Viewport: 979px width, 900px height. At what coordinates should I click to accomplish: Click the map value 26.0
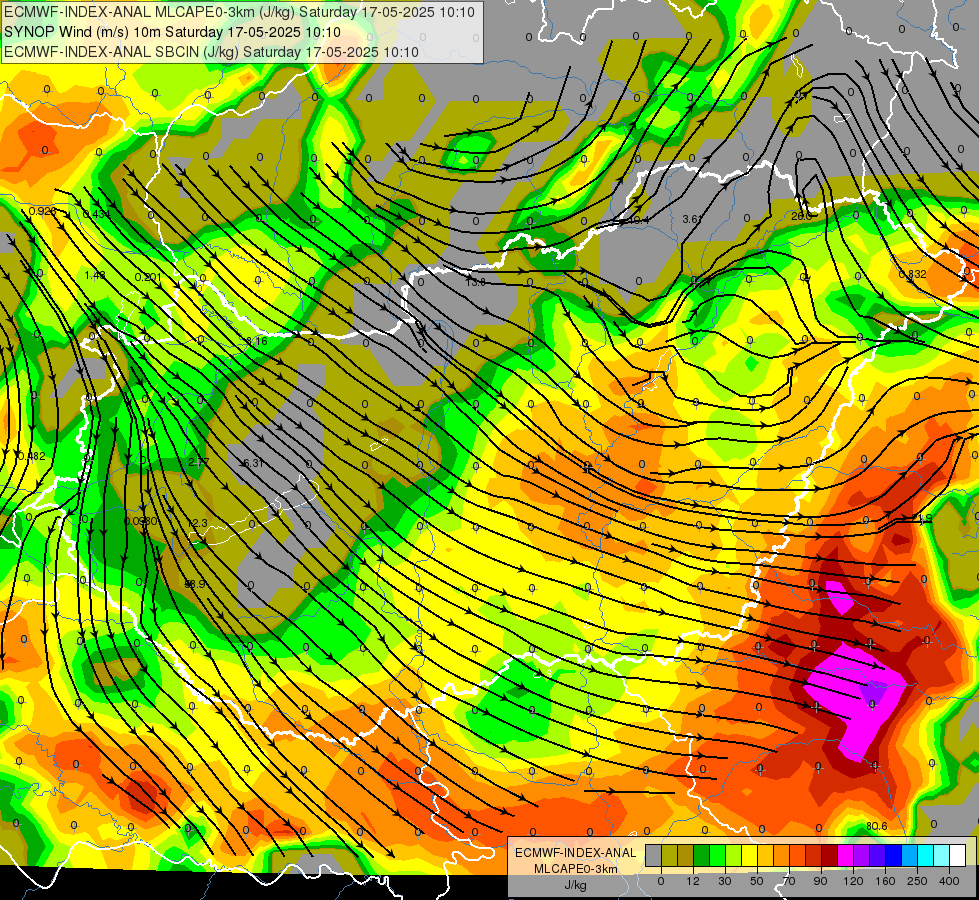[801, 216]
